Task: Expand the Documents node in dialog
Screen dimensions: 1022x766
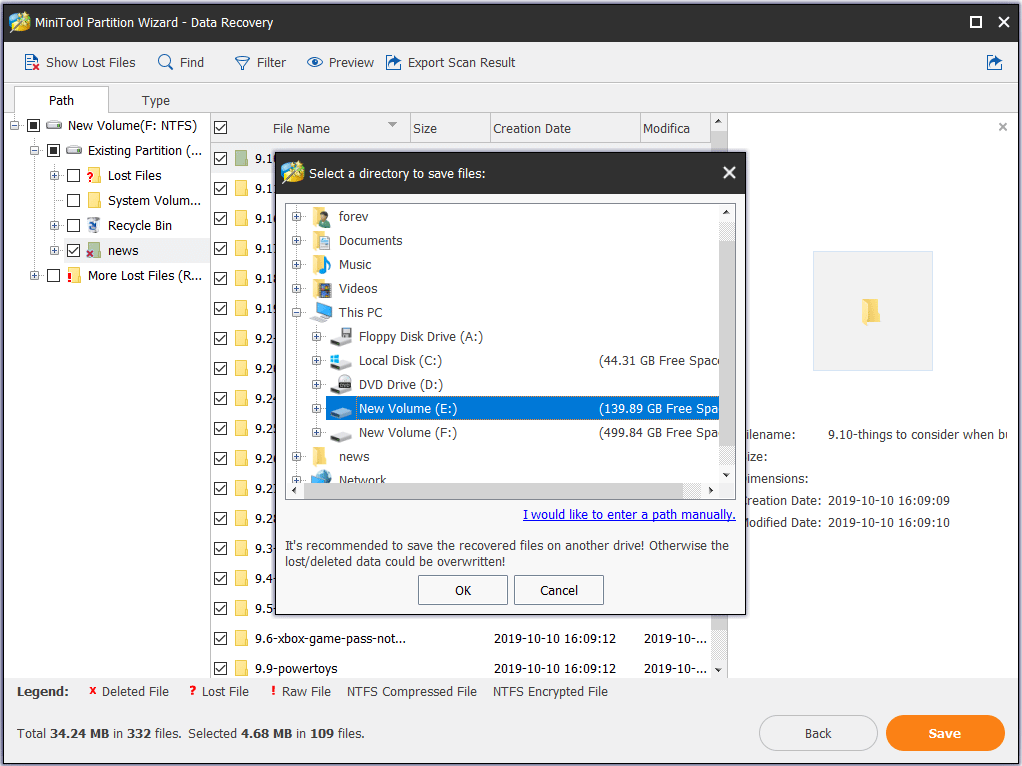Action: 297,241
